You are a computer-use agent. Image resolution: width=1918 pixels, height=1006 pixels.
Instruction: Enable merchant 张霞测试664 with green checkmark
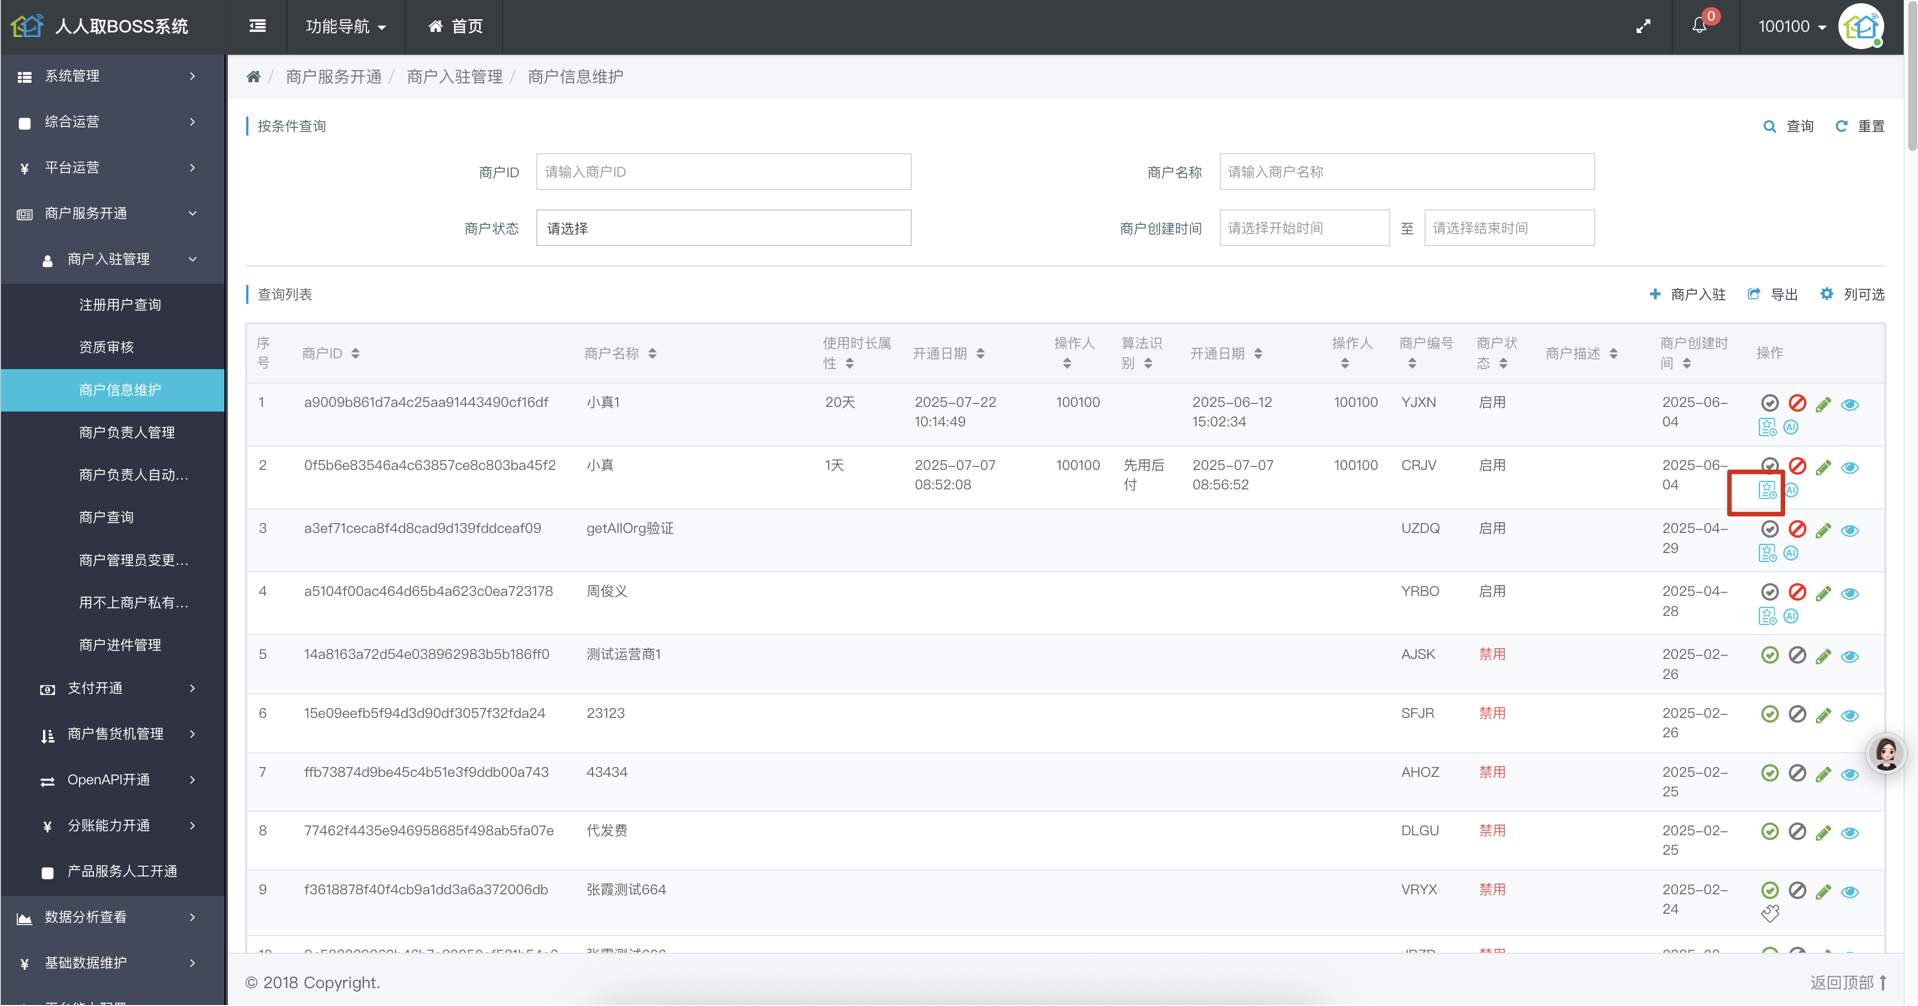point(1770,890)
